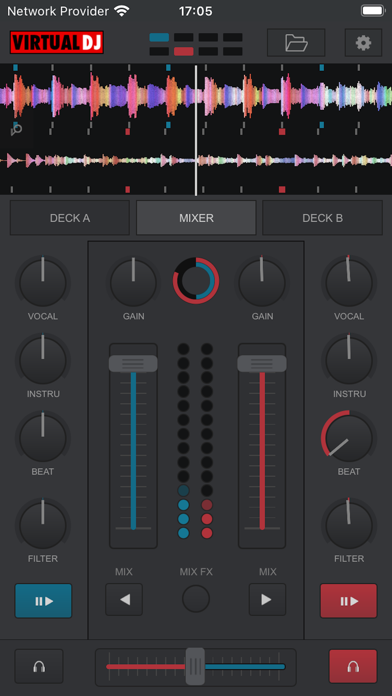Click the right deck VOCAL knob
This screenshot has height=696, width=392.
[x=349, y=283]
